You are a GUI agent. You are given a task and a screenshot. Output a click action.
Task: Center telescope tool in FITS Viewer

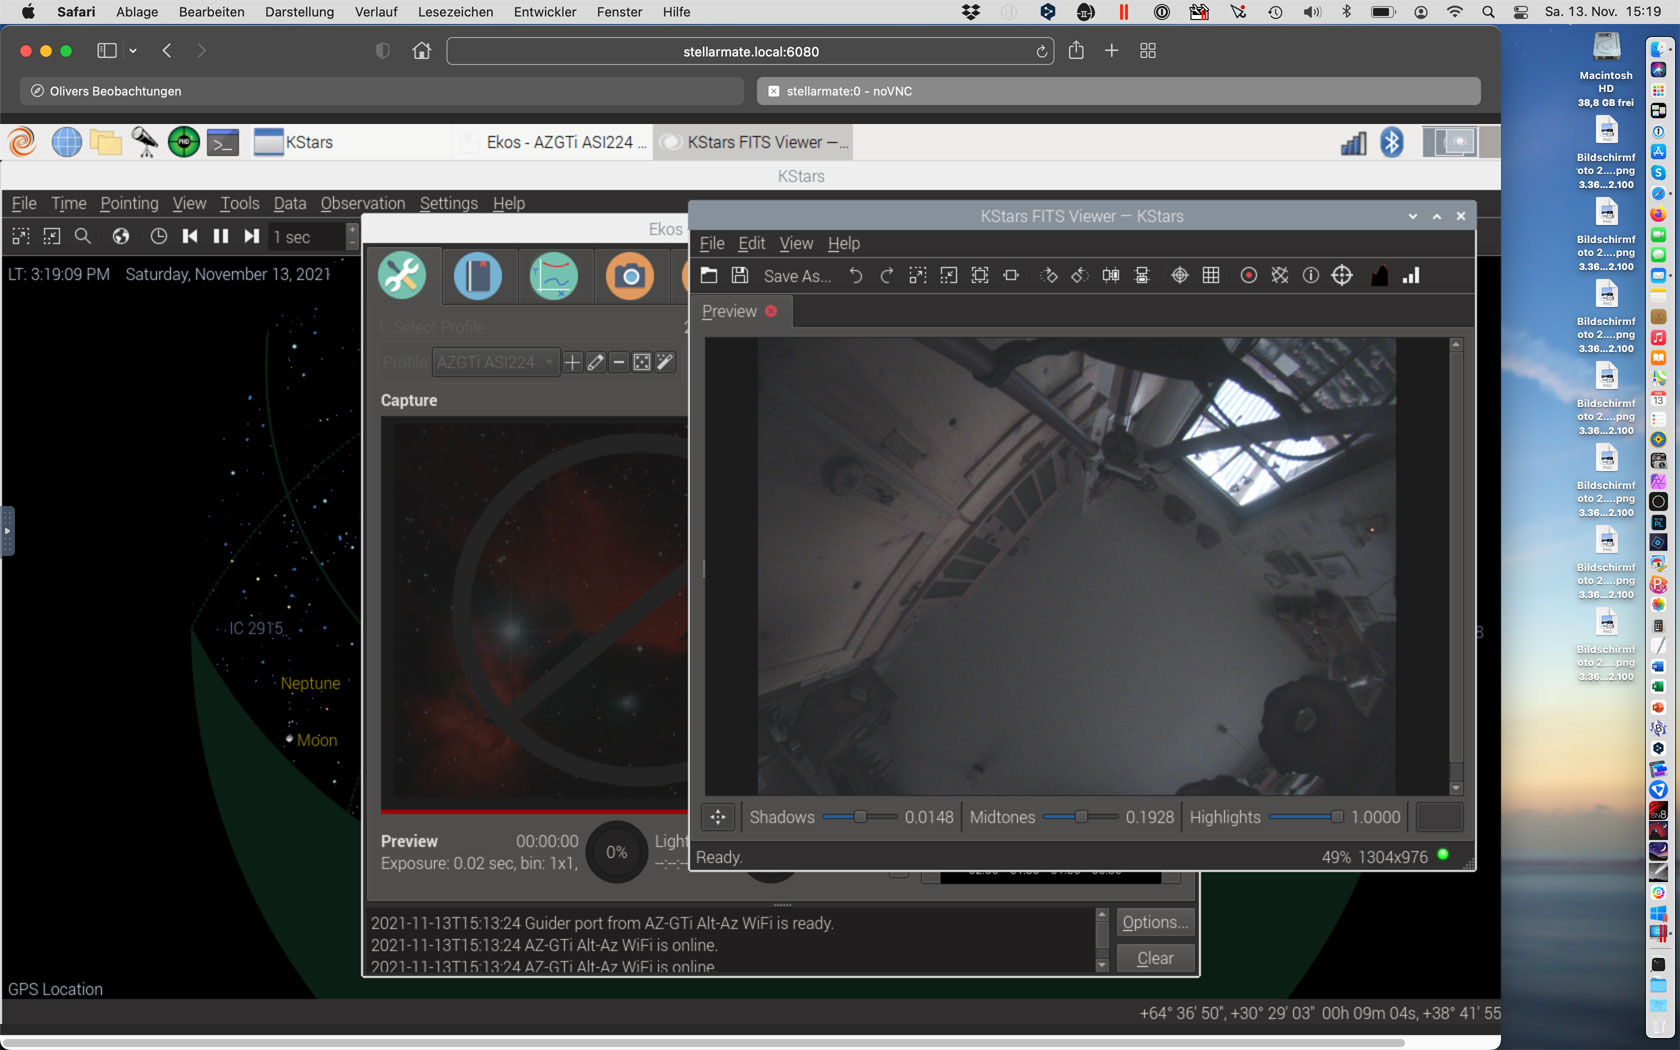(1342, 275)
